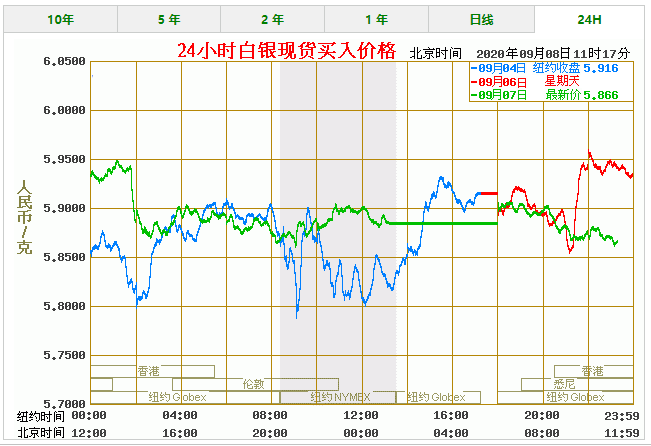Click the 纽约收盘 5.916 value
This screenshot has width=651, height=446.
click(x=575, y=68)
